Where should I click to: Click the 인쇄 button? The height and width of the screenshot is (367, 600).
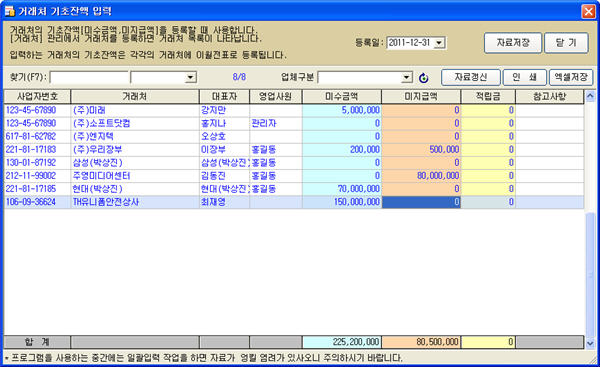pyautogui.click(x=524, y=77)
